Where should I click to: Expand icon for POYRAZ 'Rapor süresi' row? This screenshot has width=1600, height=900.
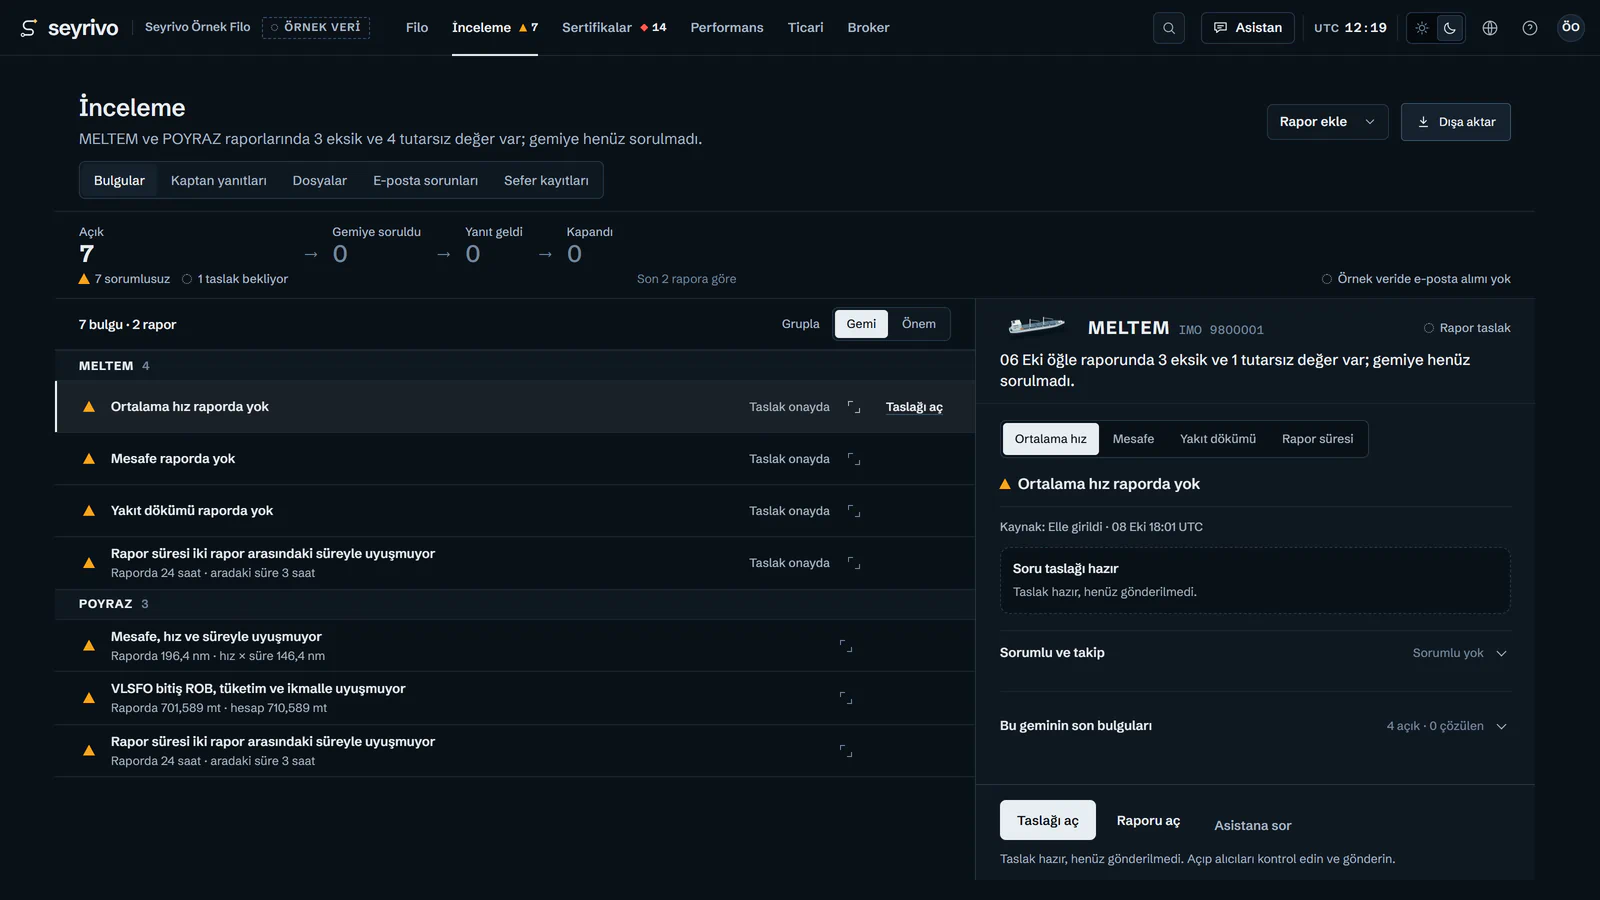pyautogui.click(x=846, y=751)
